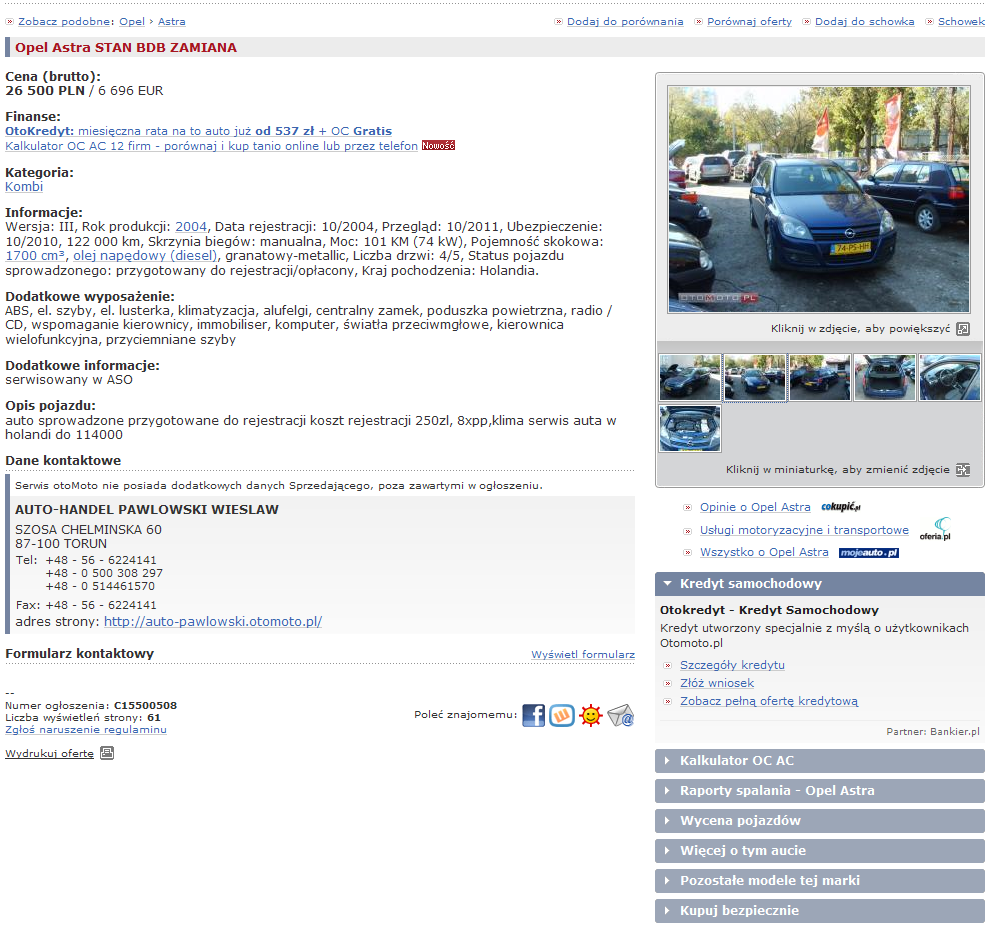Send the offer by email envelope icon

(x=621, y=716)
